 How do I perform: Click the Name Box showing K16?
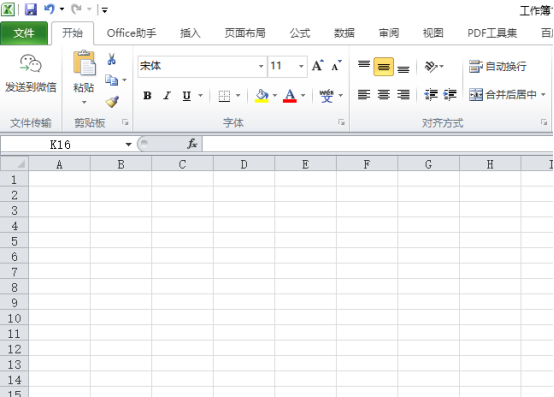coord(60,144)
